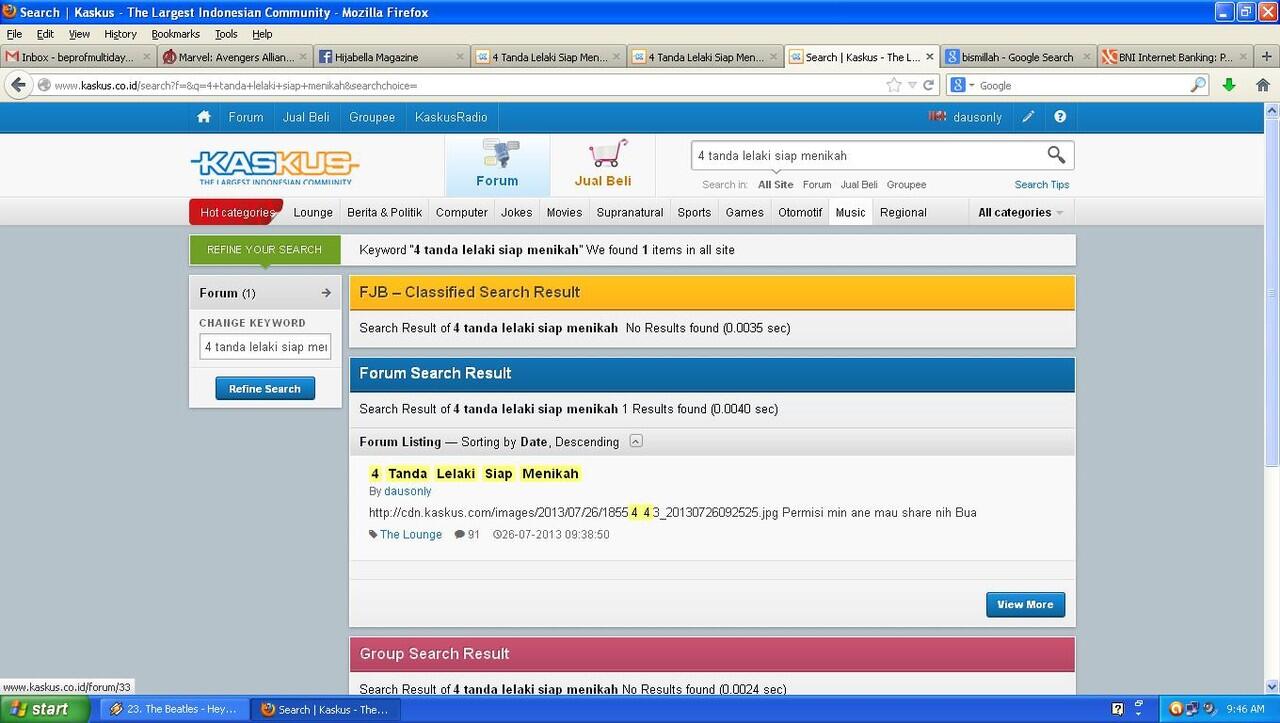Open the Supranatural category
1280x723 pixels.
point(630,212)
